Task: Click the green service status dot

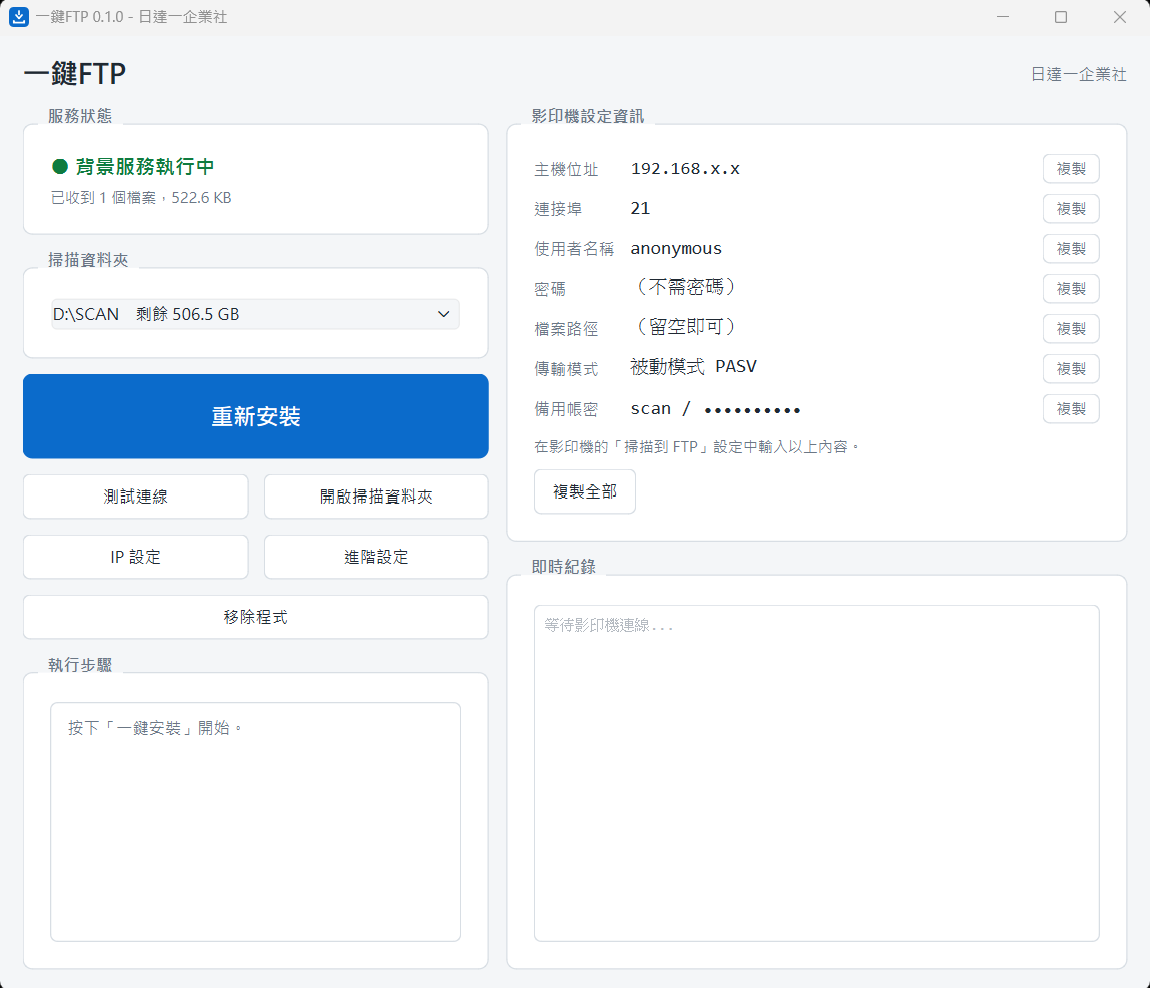Action: coord(60,167)
